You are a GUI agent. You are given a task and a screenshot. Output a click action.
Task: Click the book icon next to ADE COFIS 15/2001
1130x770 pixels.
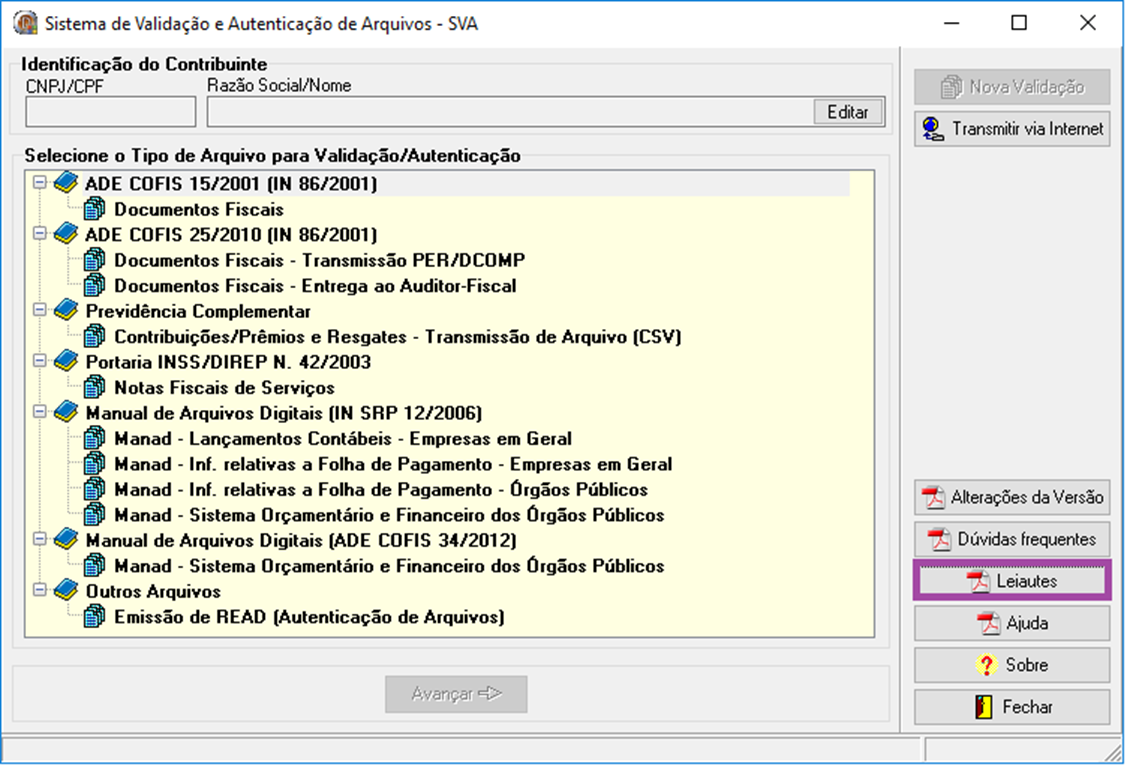point(65,183)
